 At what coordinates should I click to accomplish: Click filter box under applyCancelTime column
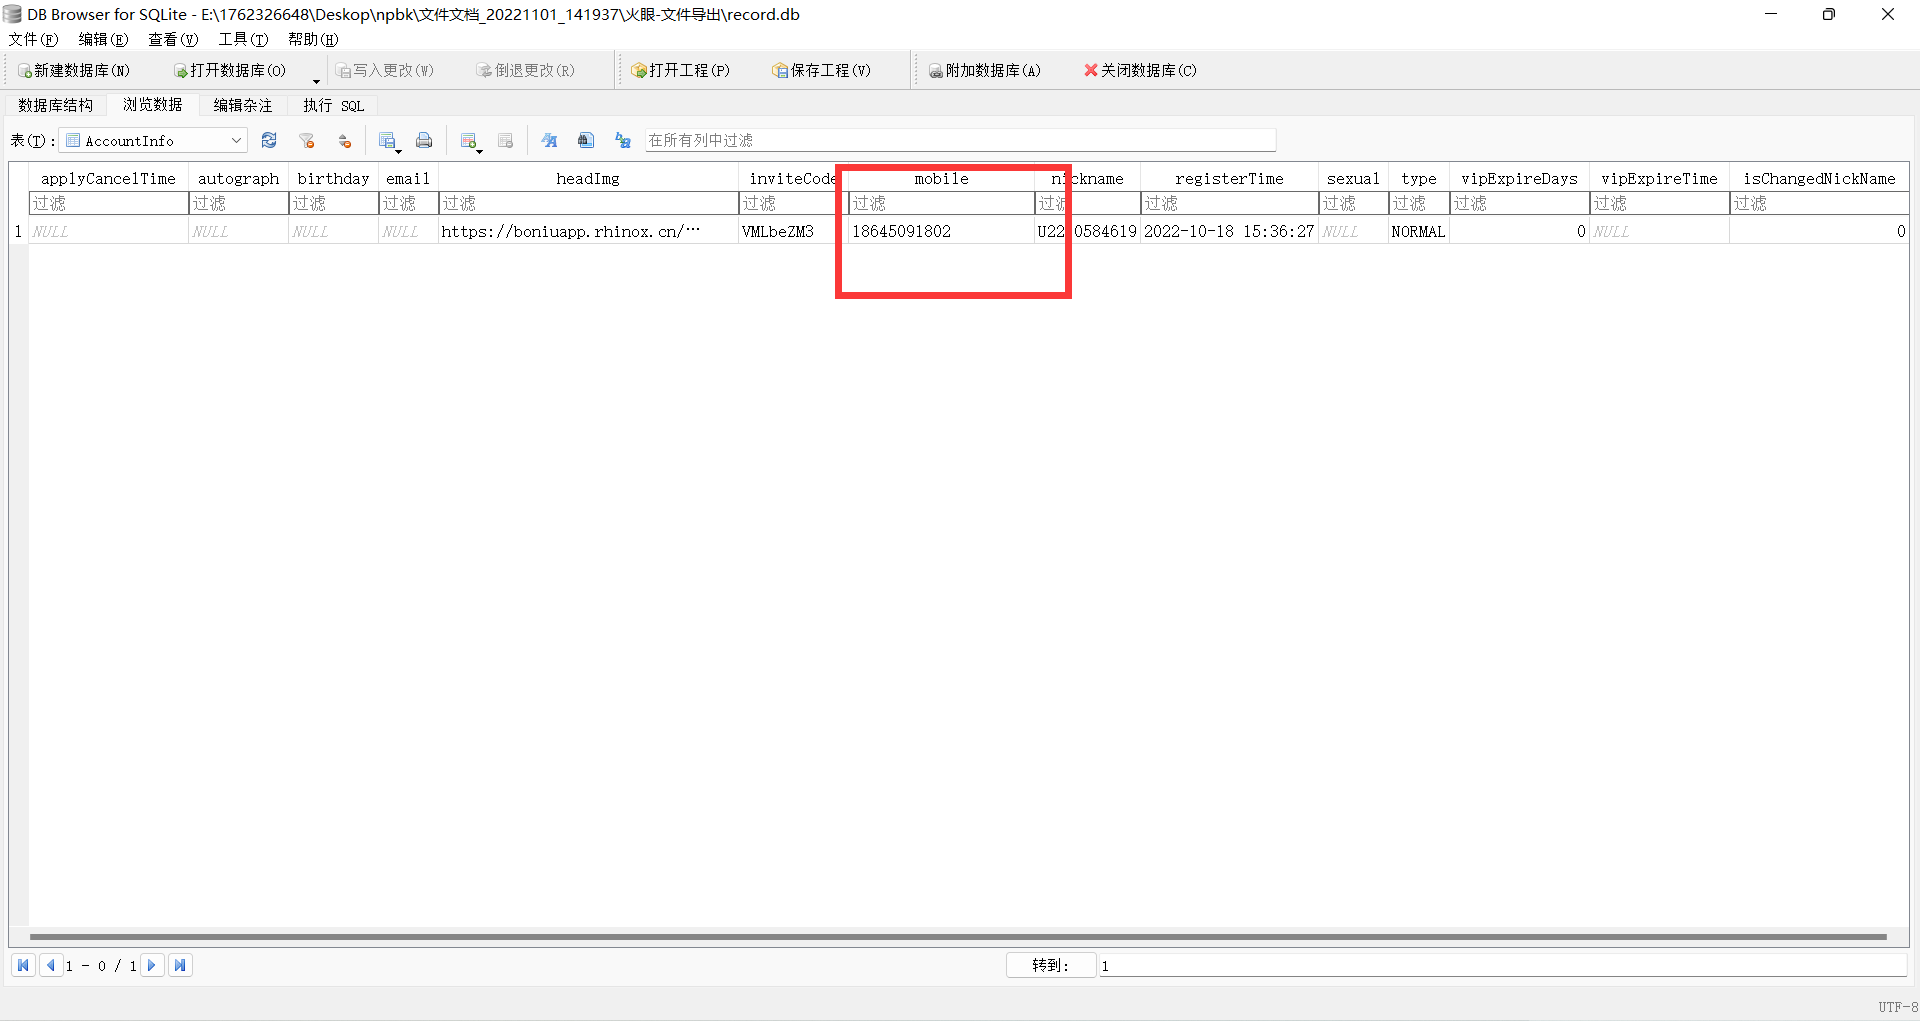coord(108,203)
